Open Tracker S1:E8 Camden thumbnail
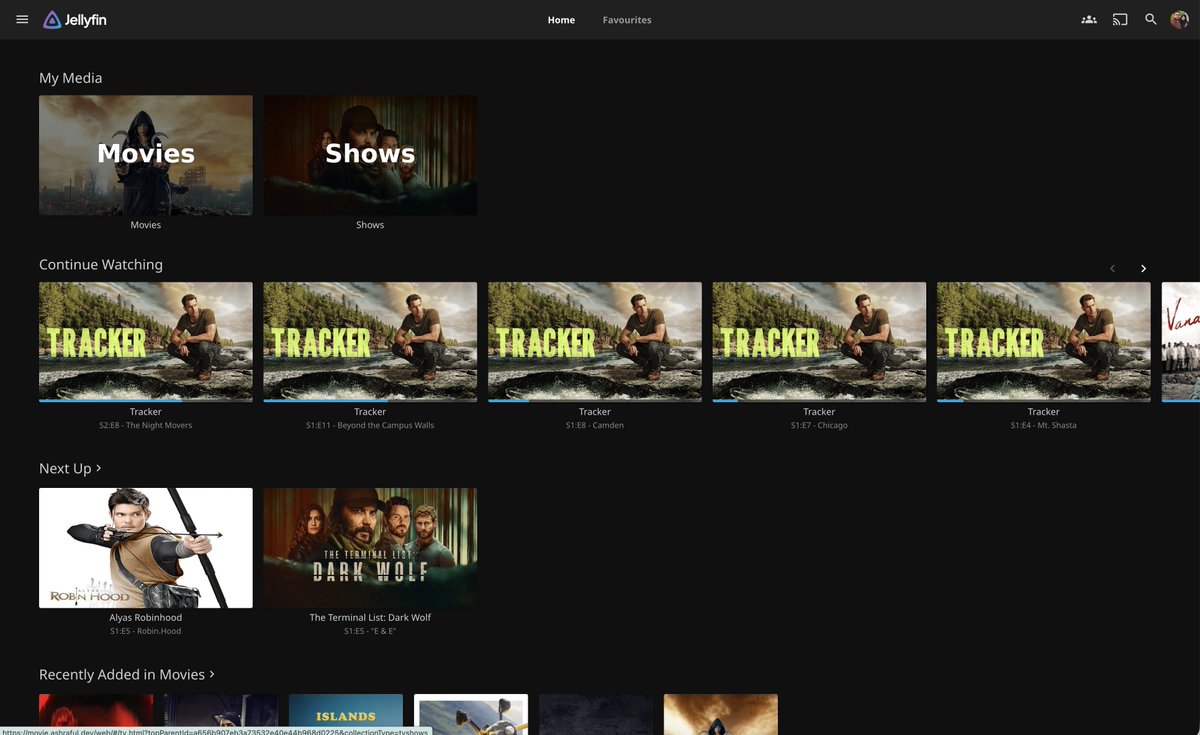The width and height of the screenshot is (1200, 735). pyautogui.click(x=595, y=341)
